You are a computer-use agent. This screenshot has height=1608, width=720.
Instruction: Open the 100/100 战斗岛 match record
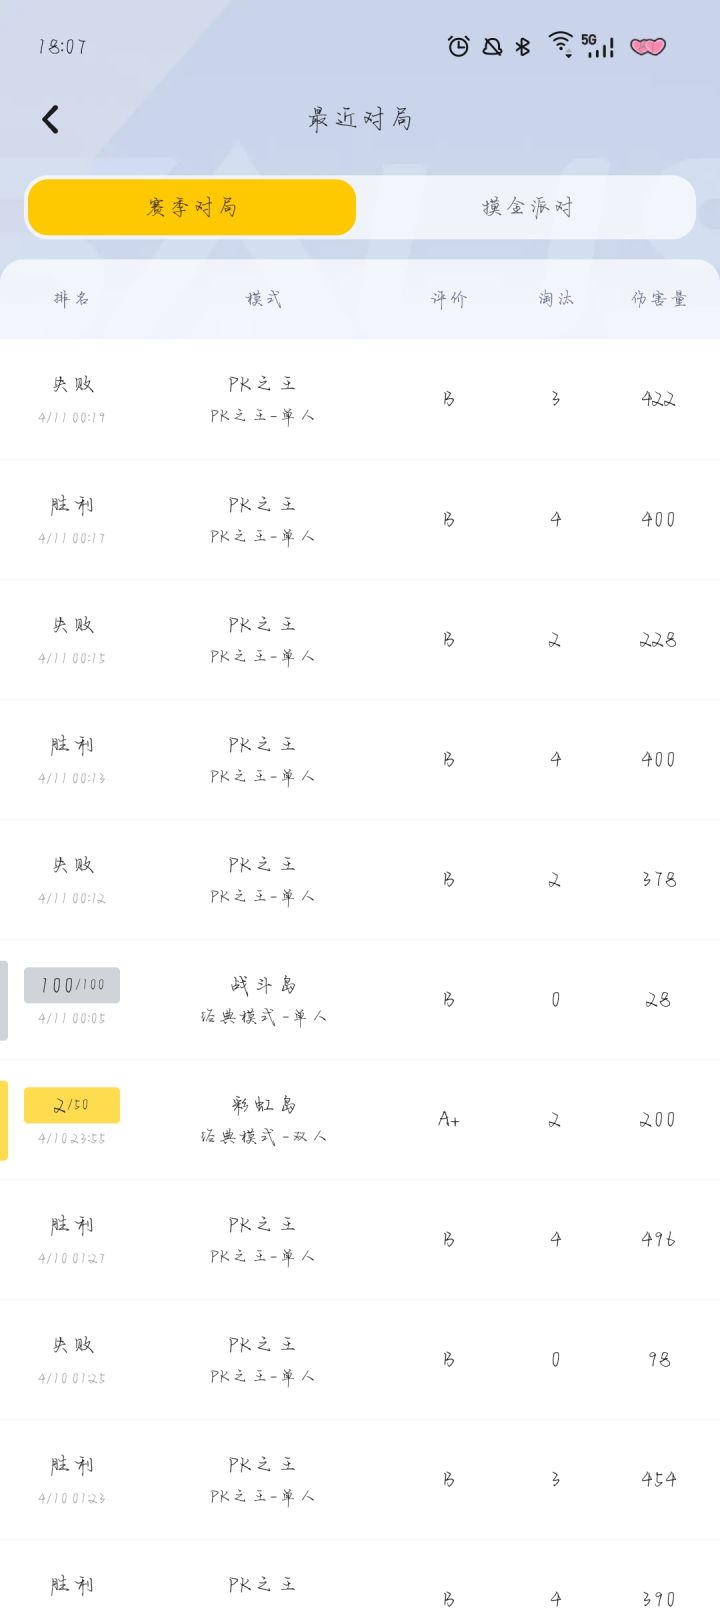tap(360, 1000)
